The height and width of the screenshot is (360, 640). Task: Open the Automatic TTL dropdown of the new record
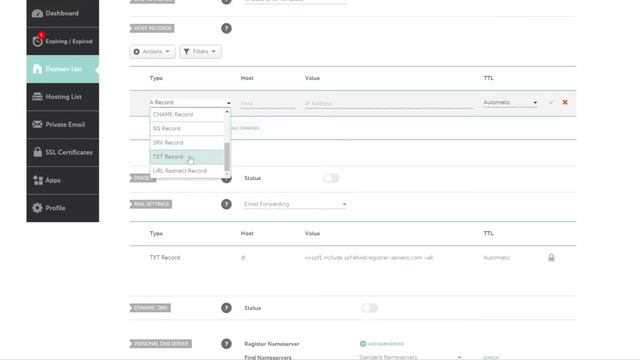coord(510,102)
